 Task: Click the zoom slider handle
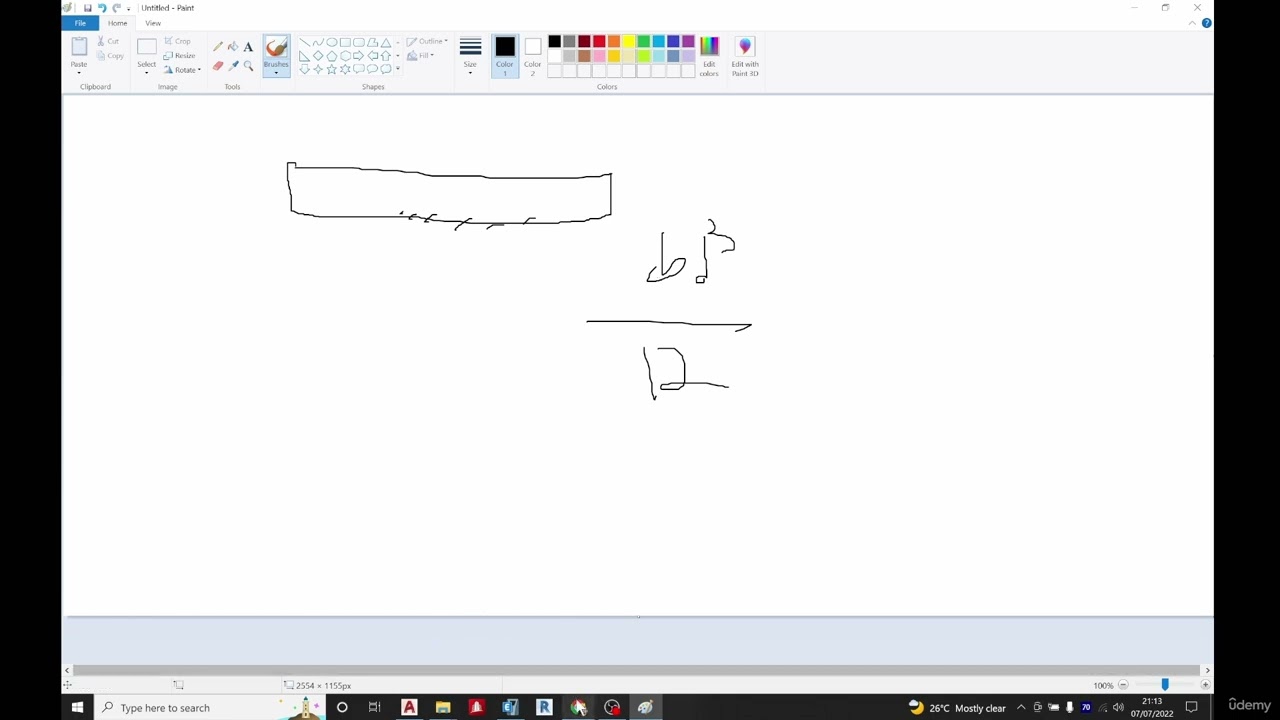(x=1164, y=685)
